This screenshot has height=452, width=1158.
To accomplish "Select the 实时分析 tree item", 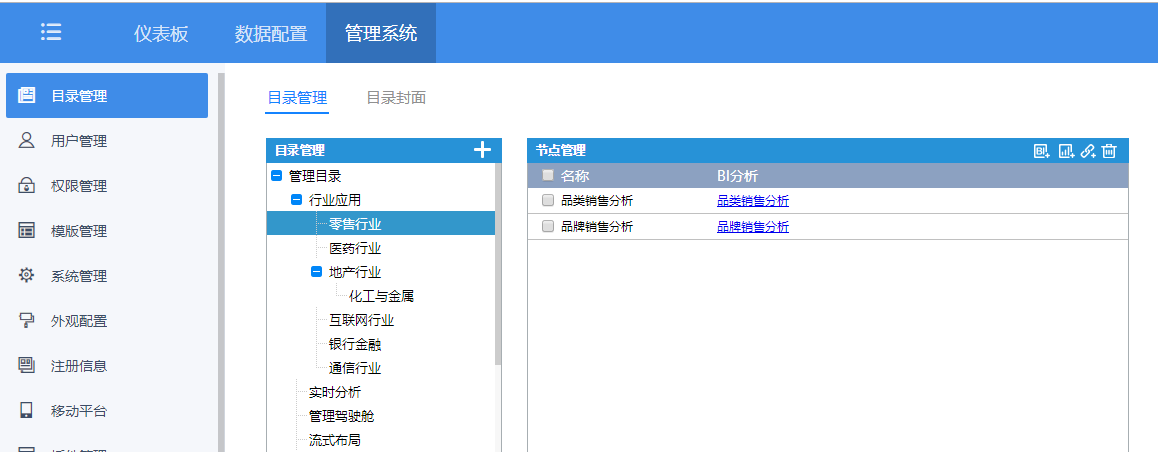I will pyautogui.click(x=335, y=392).
